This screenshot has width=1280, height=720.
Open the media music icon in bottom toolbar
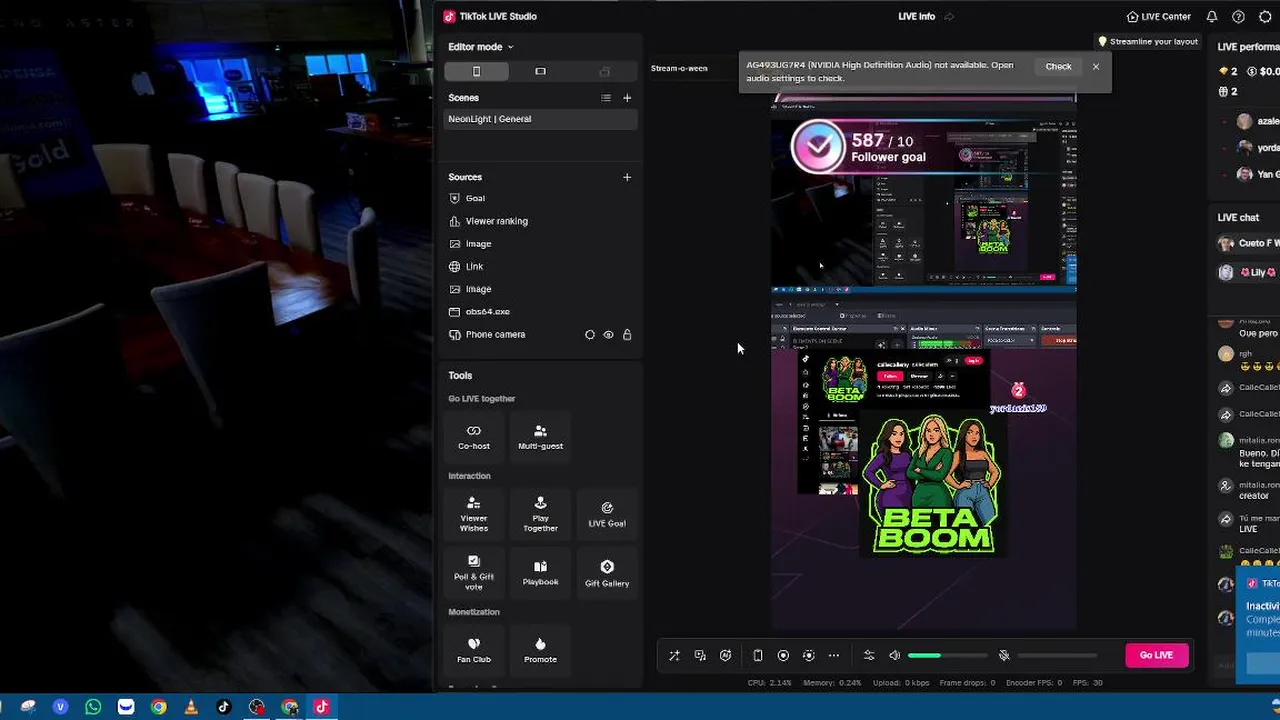tap(700, 656)
